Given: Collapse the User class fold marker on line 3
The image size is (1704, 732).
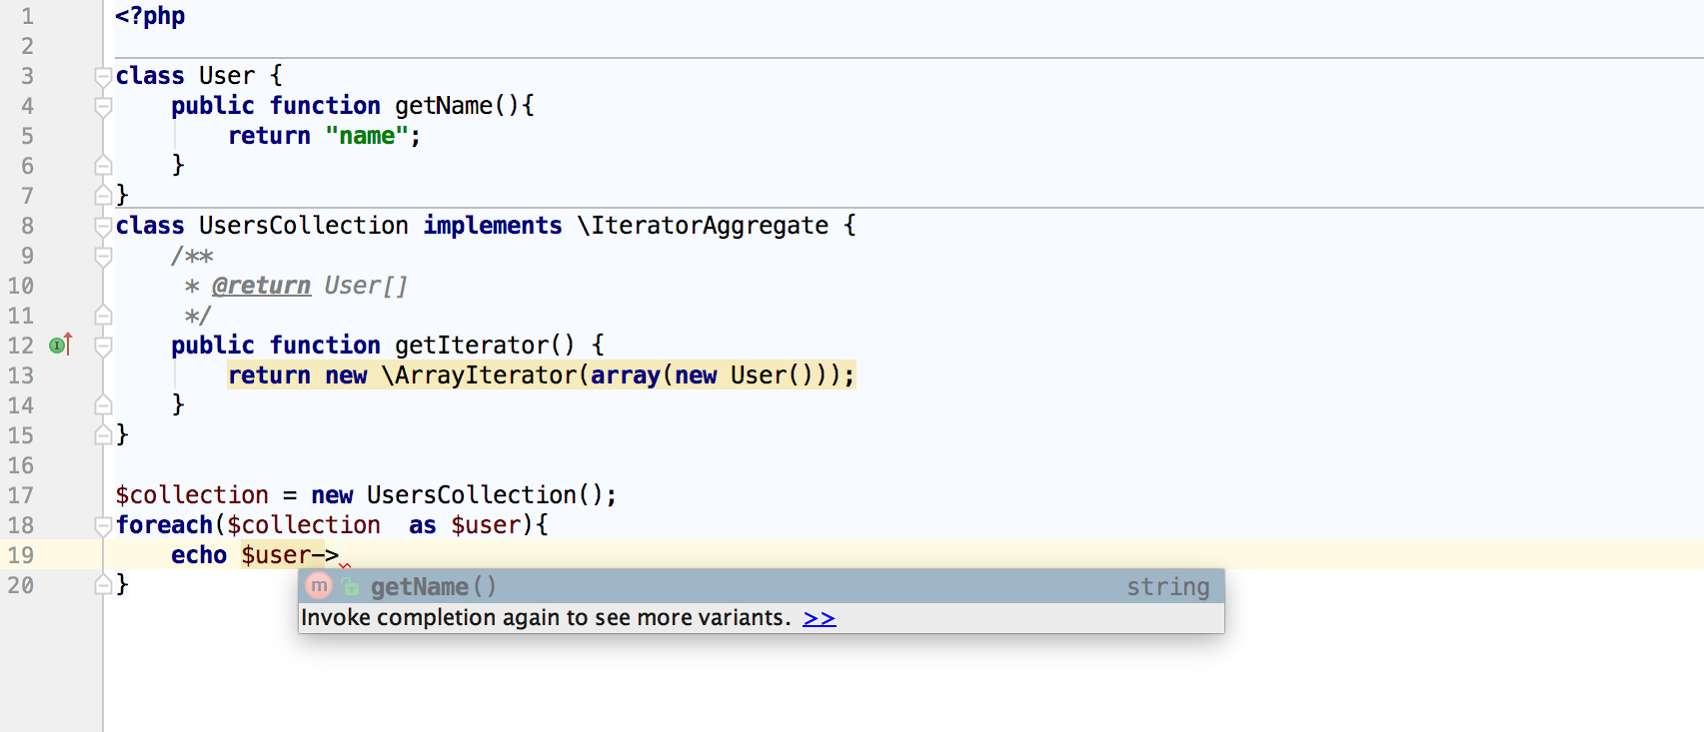Looking at the screenshot, I should 103,76.
